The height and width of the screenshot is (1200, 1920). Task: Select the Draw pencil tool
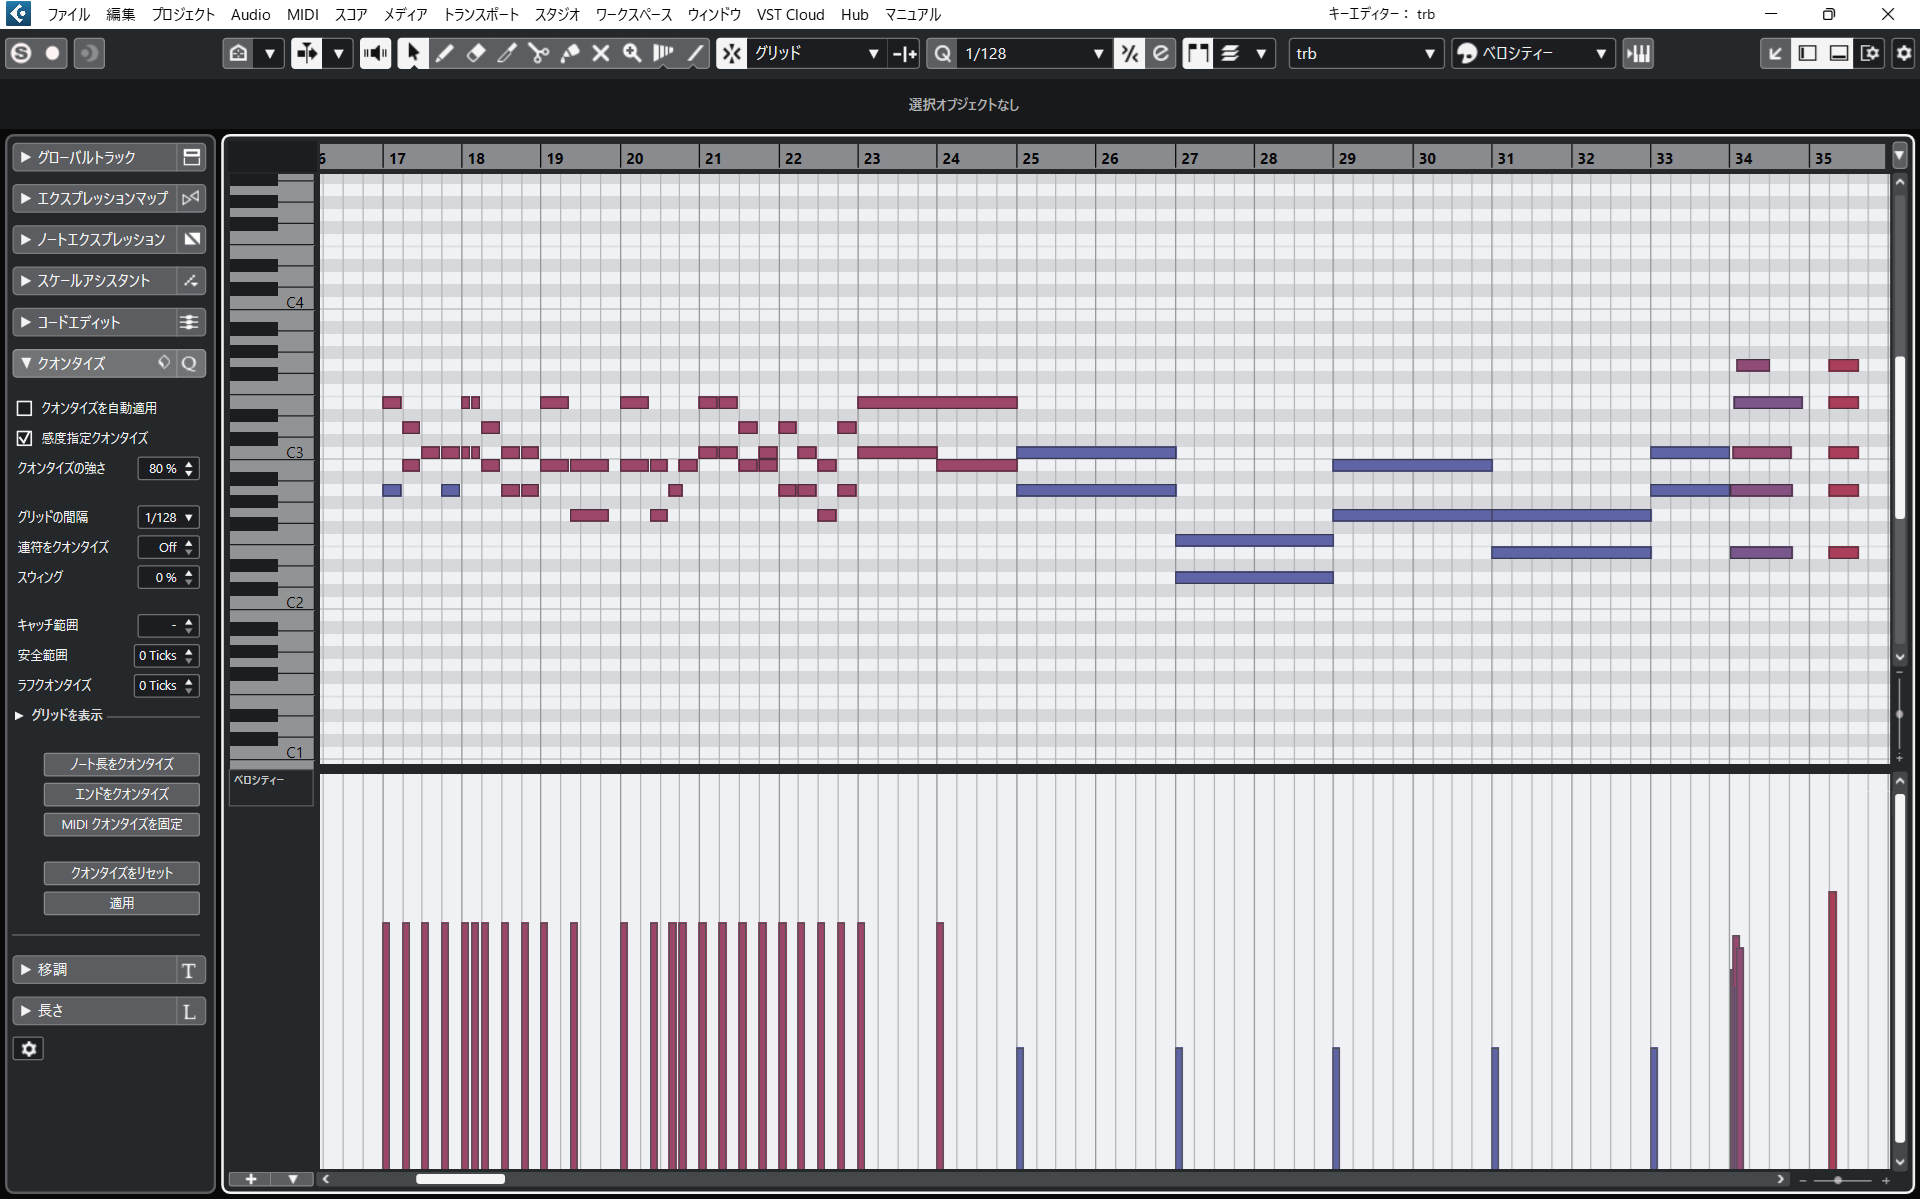(444, 53)
